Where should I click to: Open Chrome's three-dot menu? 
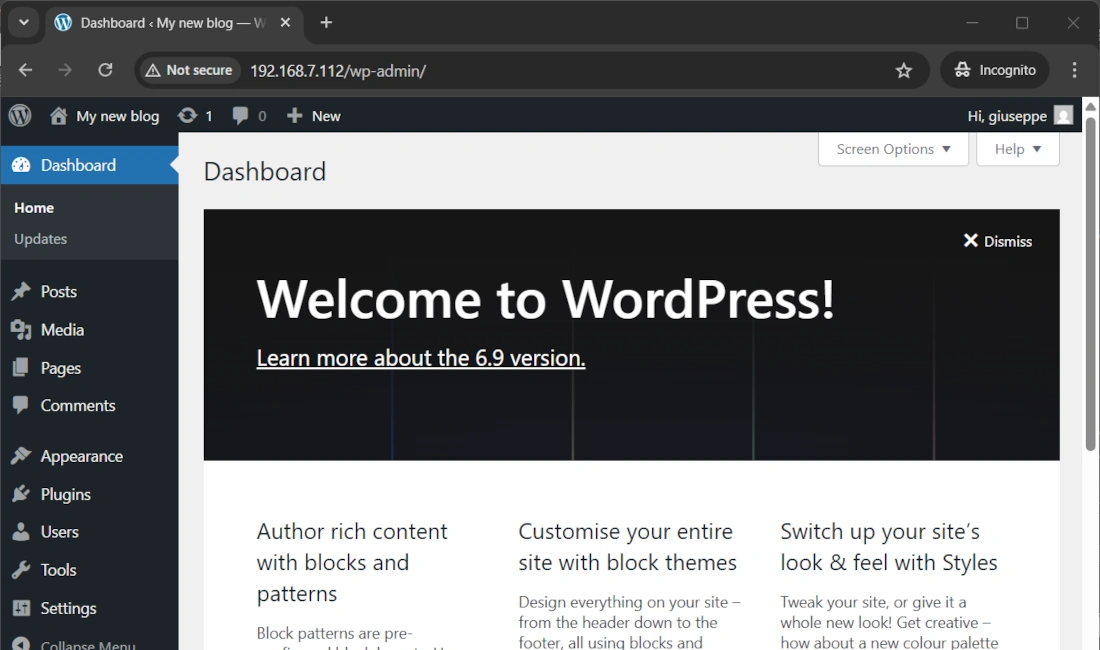[1075, 69]
